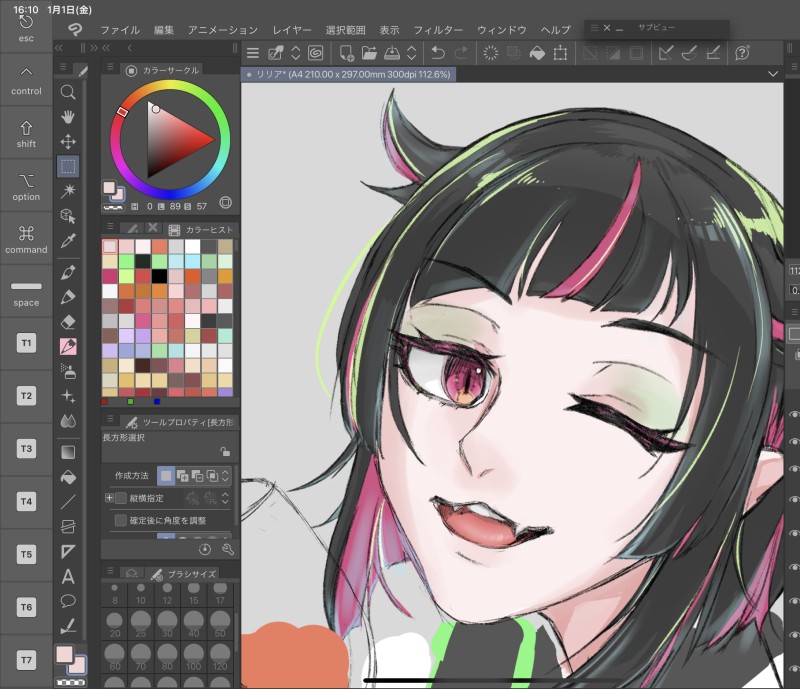The height and width of the screenshot is (689, 800).
Task: Toggle the command modifier key
Action: (26, 239)
